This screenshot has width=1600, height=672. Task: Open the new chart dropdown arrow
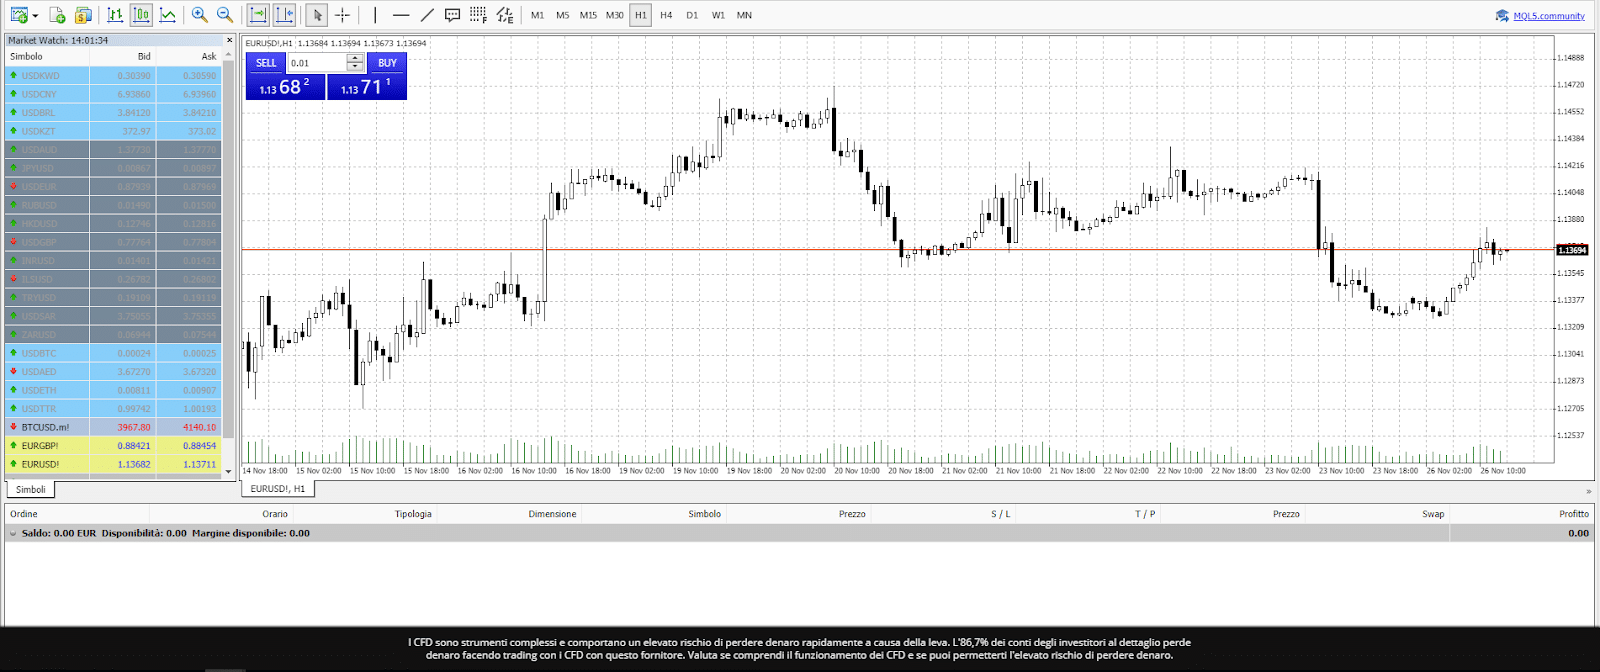click(35, 16)
